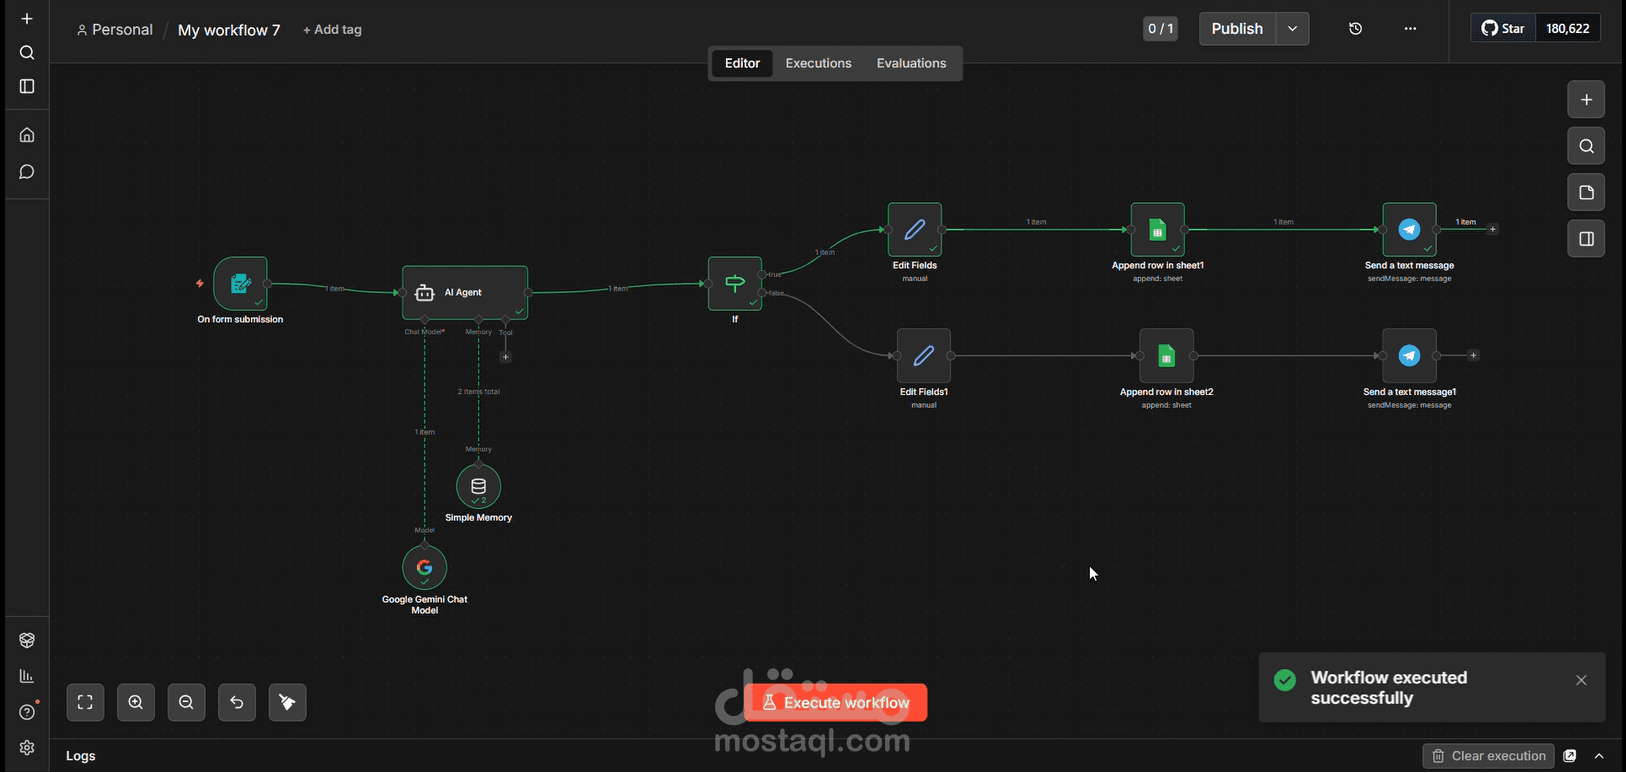Open the three-dots workflow menu
The image size is (1626, 773).
pos(1410,29)
